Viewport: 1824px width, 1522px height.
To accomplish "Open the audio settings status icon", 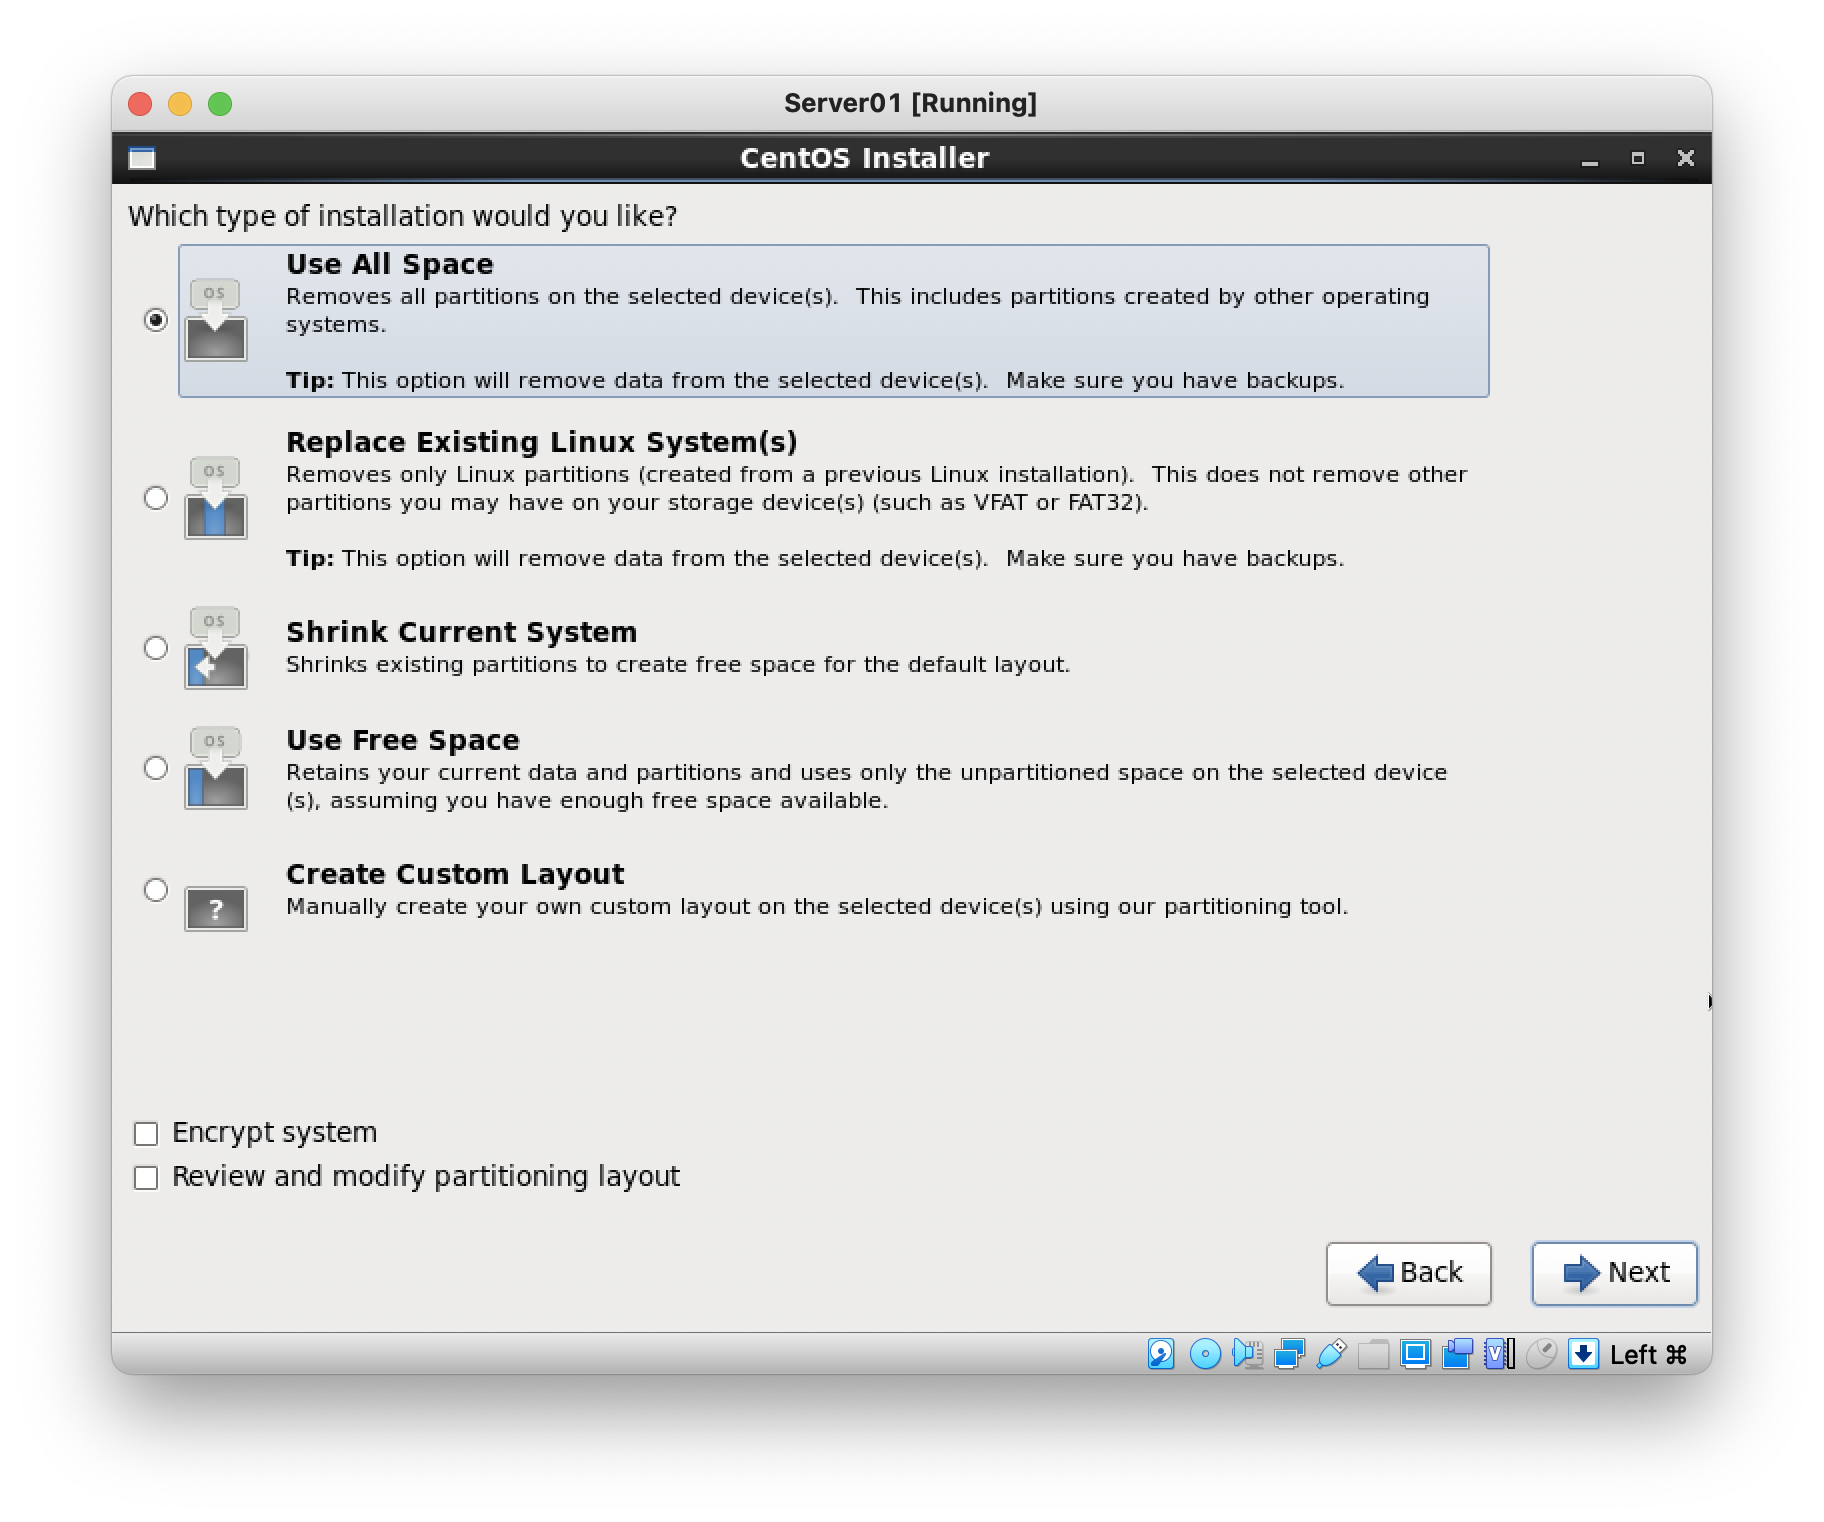I will [x=1248, y=1354].
